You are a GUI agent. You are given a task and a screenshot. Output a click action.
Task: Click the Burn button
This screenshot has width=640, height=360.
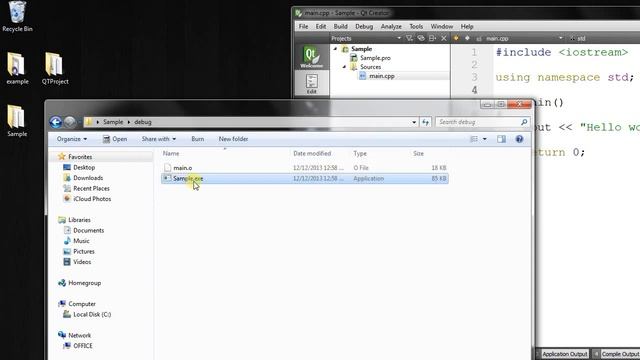198,139
